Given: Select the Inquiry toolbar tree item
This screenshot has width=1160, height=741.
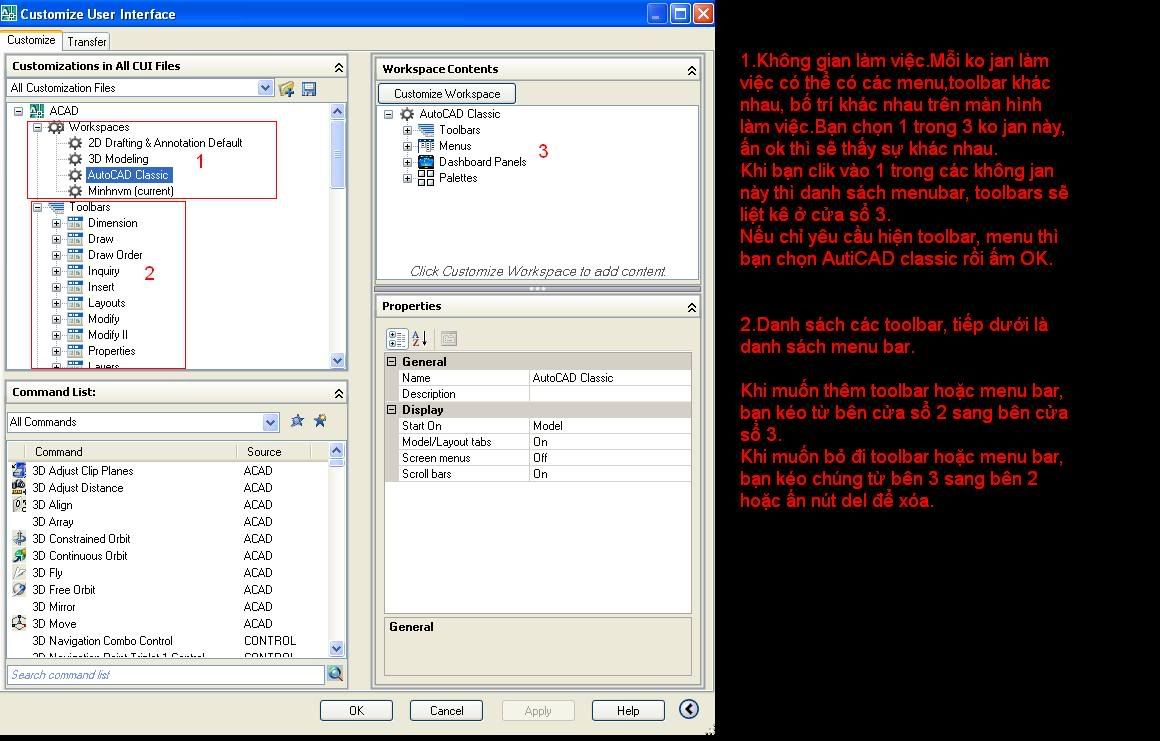Looking at the screenshot, I should 104,271.
